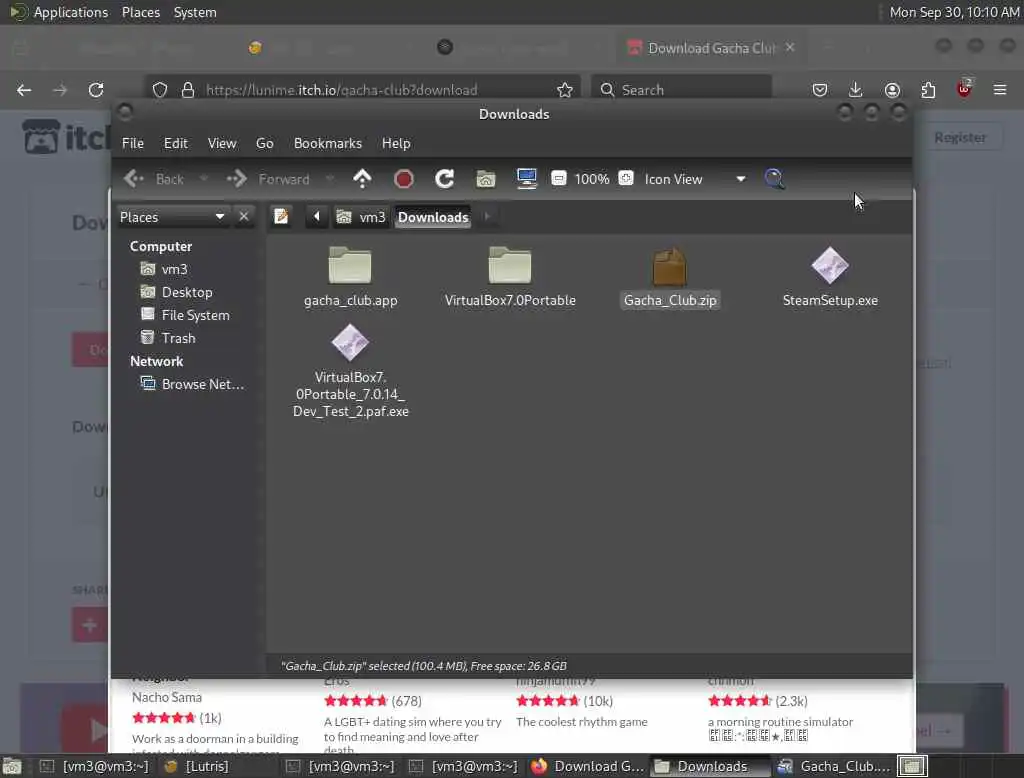This screenshot has height=778, width=1024.
Task: Click the Back navigation button
Action: click(x=155, y=178)
